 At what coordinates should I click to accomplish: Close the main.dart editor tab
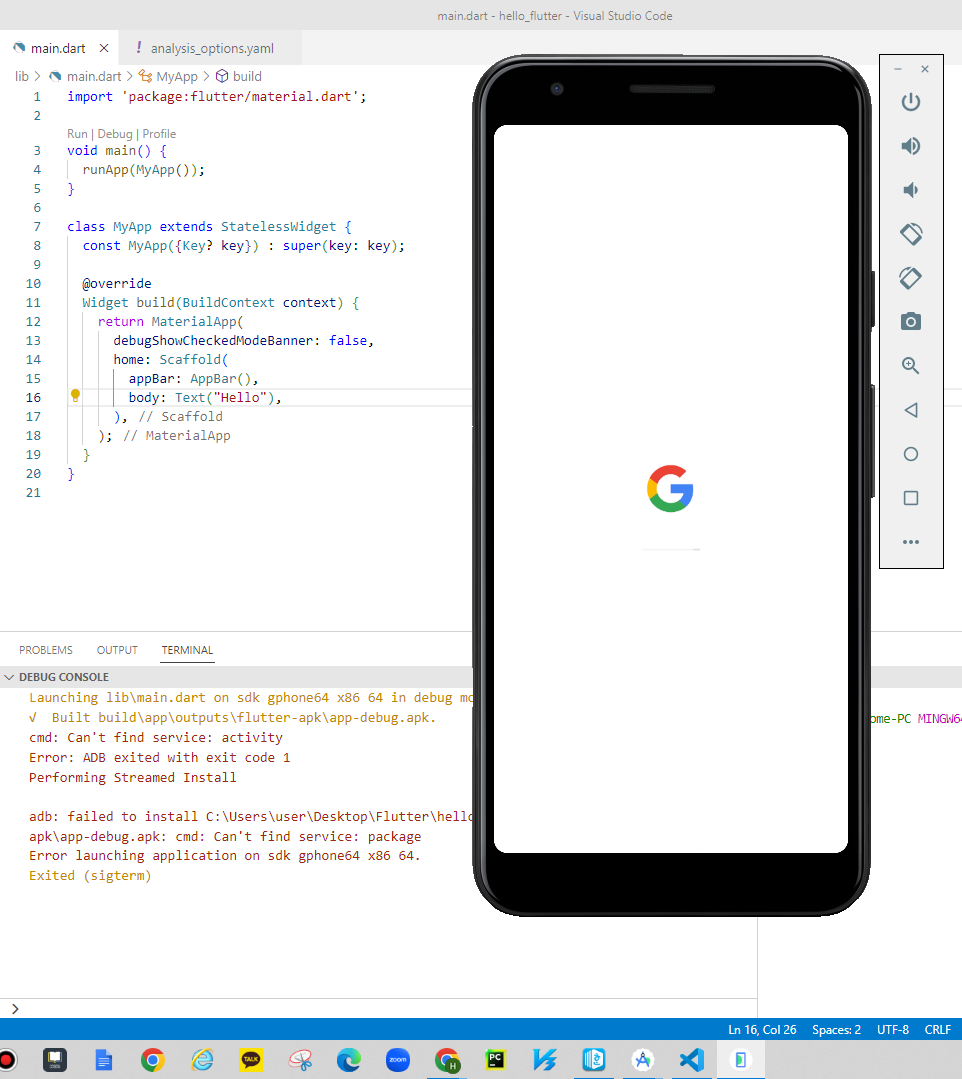coord(104,48)
